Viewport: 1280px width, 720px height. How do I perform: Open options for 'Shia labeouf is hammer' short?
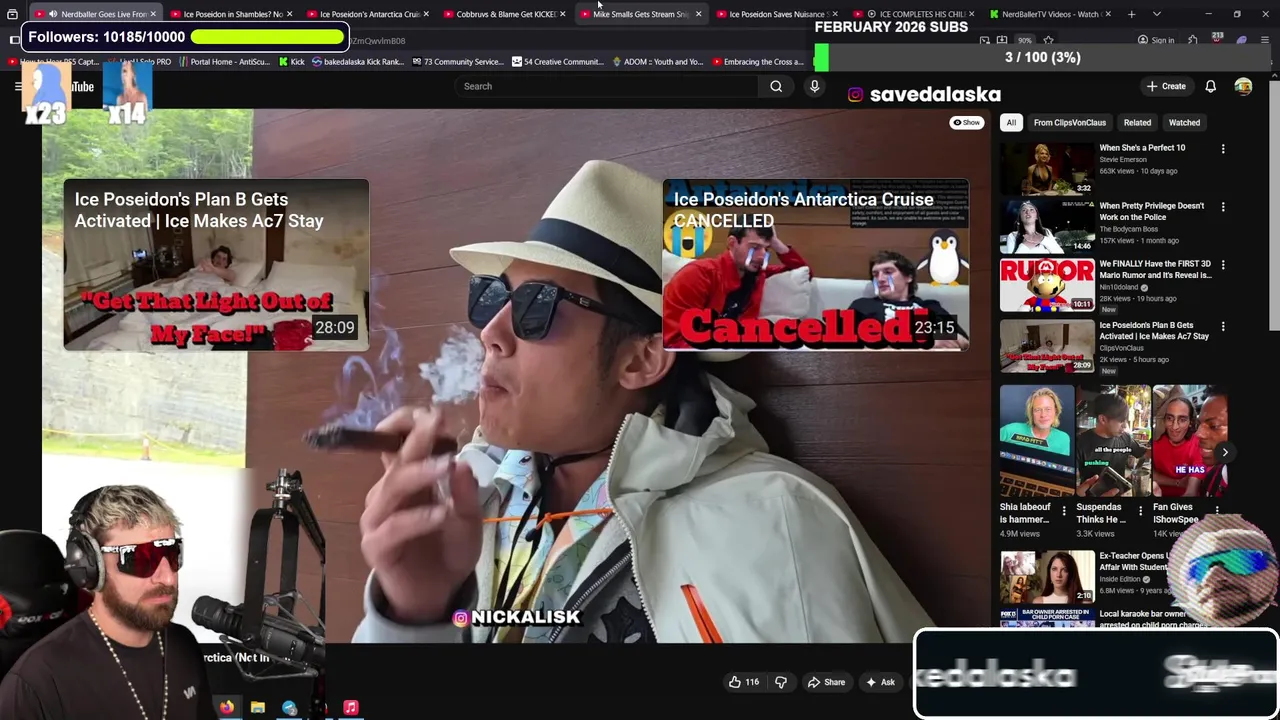point(1064,510)
